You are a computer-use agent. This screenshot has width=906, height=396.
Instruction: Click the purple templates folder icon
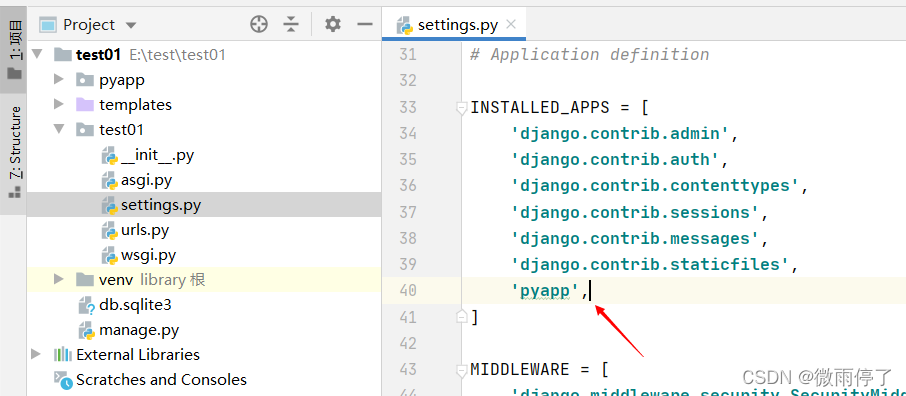click(85, 105)
